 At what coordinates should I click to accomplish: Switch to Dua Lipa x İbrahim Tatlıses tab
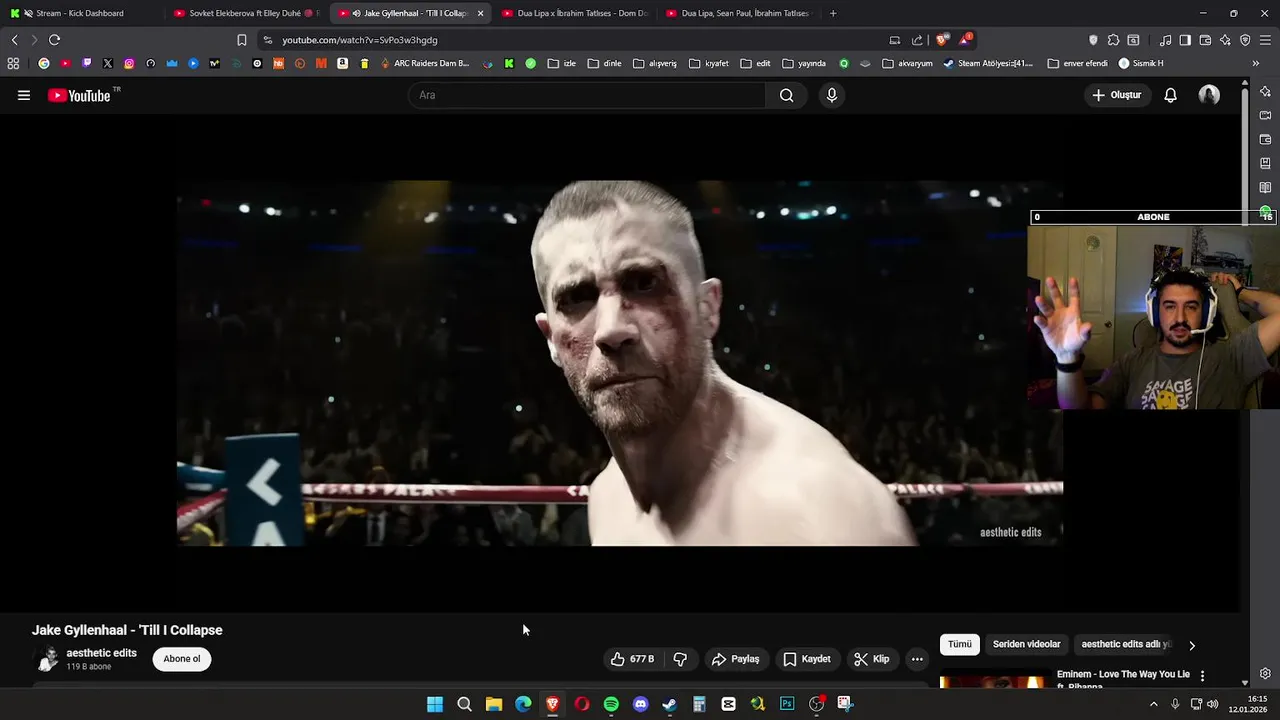point(574,13)
